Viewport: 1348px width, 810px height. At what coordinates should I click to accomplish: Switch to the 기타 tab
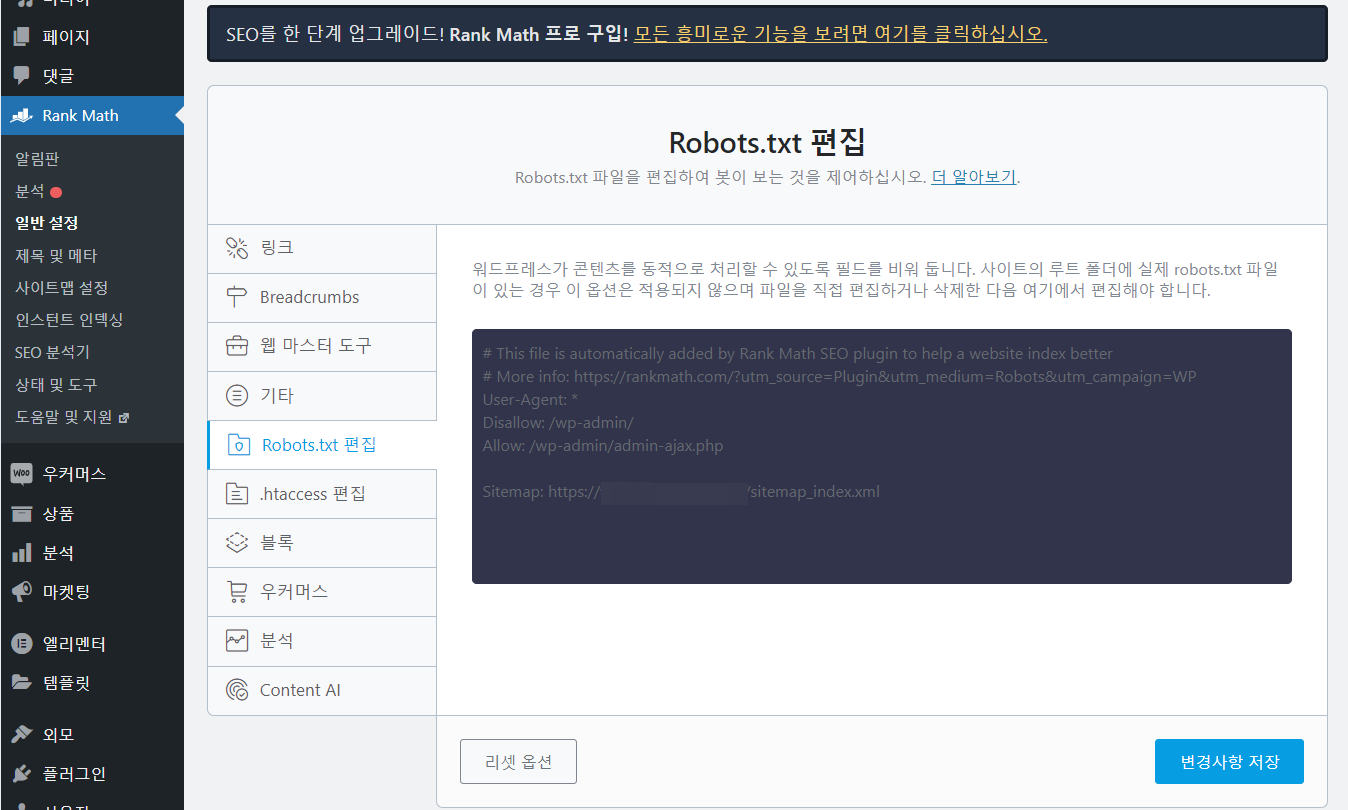(x=322, y=396)
